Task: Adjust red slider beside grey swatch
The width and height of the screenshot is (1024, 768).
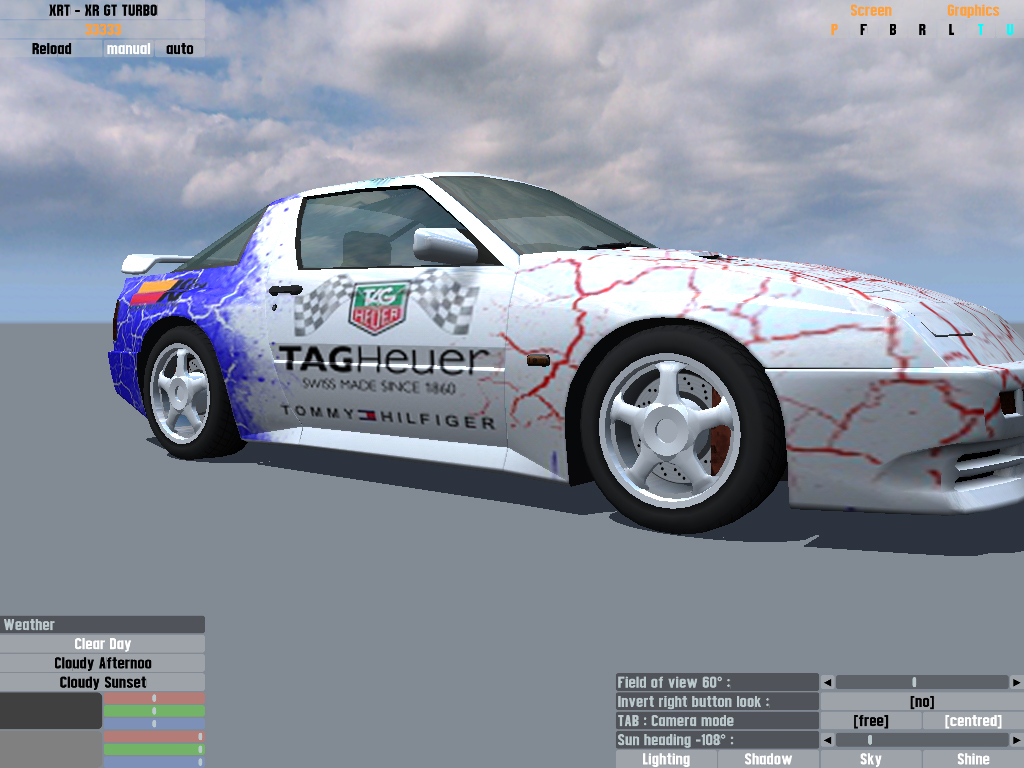Action: click(x=154, y=737)
